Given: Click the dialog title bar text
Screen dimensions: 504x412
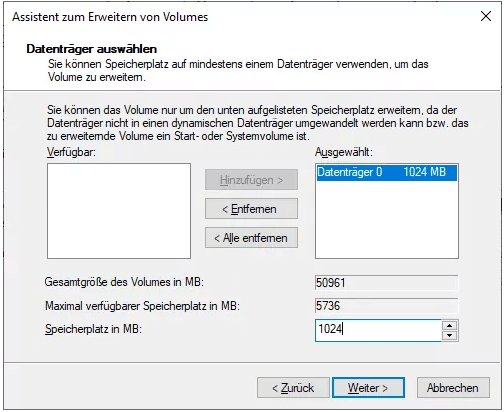Looking at the screenshot, I should 110,17.
